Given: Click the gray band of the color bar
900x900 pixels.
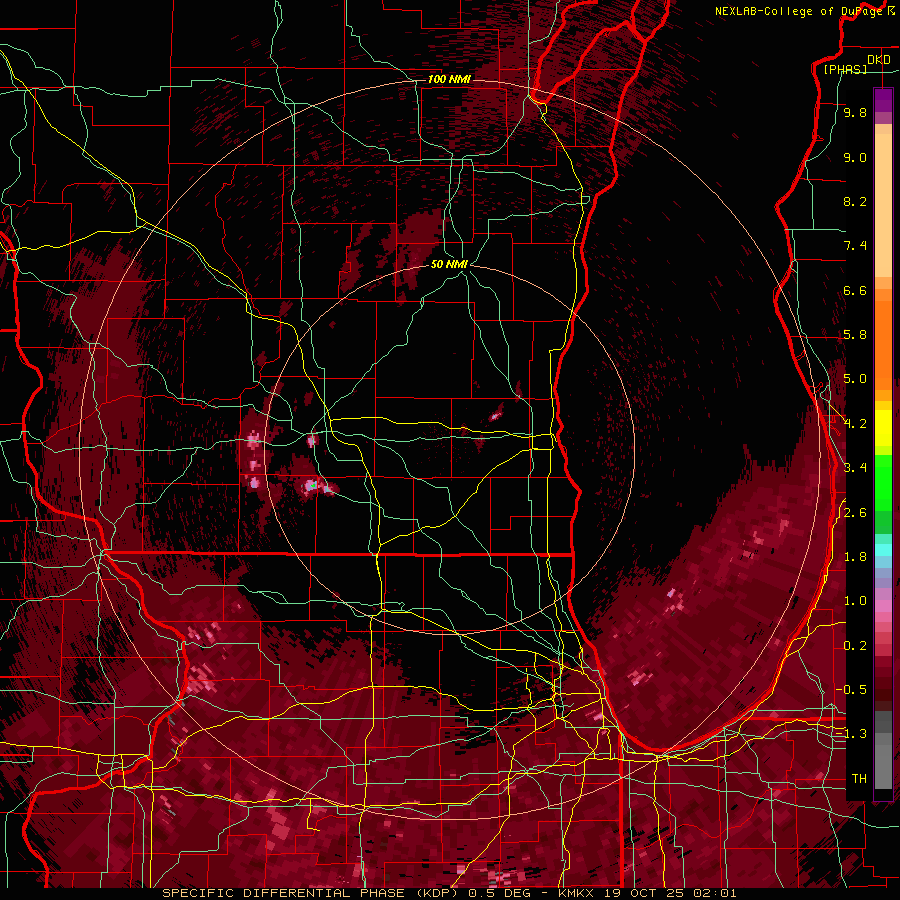Looking at the screenshot, I should (x=883, y=752).
